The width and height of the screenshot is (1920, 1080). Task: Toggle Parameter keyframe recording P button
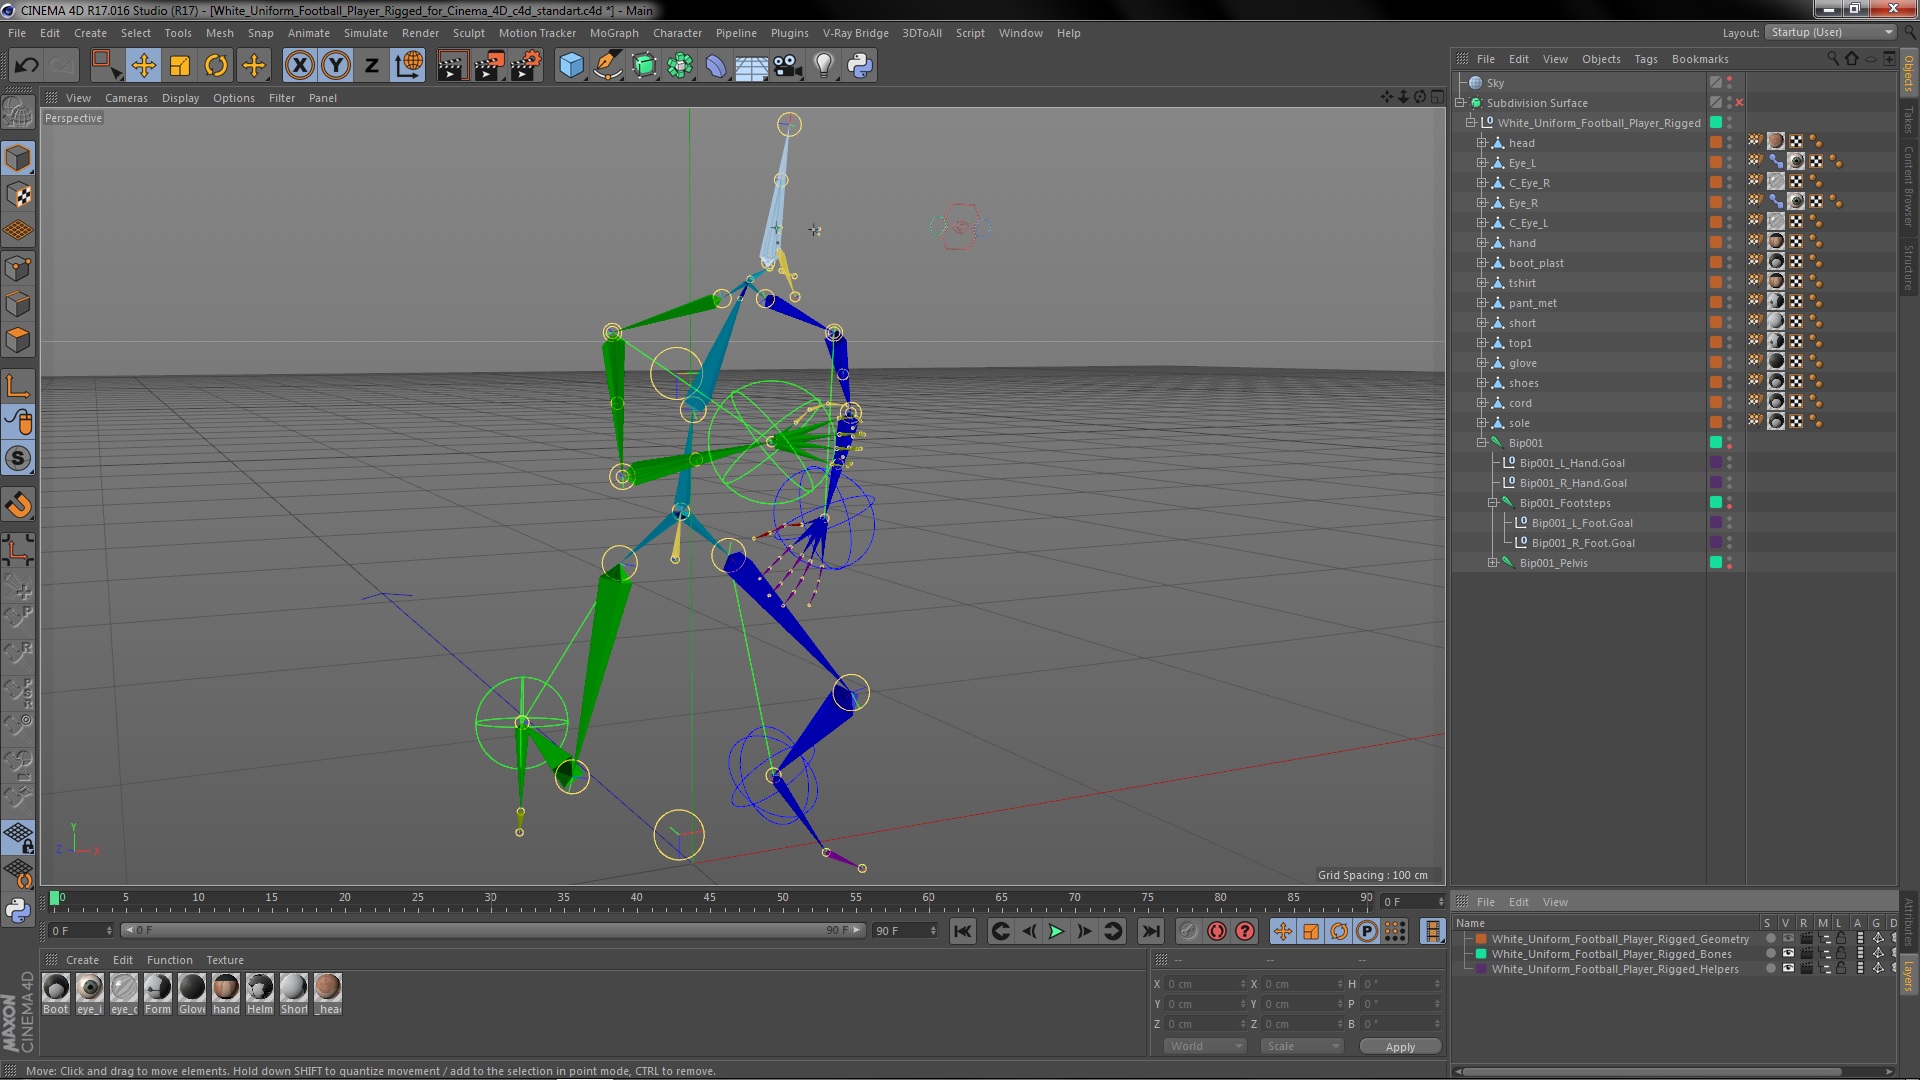point(1366,931)
